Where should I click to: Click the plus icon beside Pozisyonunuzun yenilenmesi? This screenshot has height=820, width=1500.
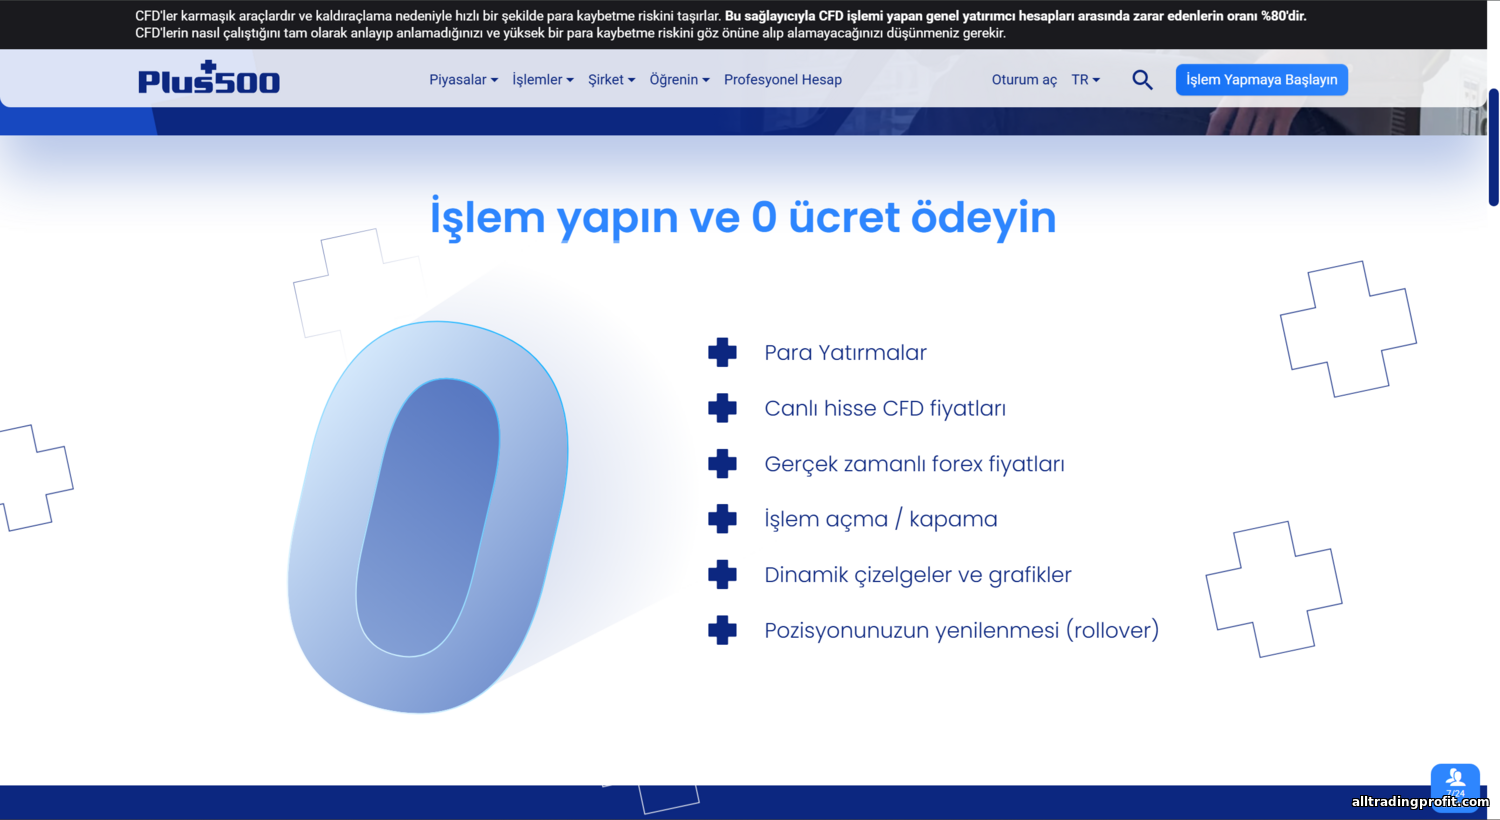point(722,630)
